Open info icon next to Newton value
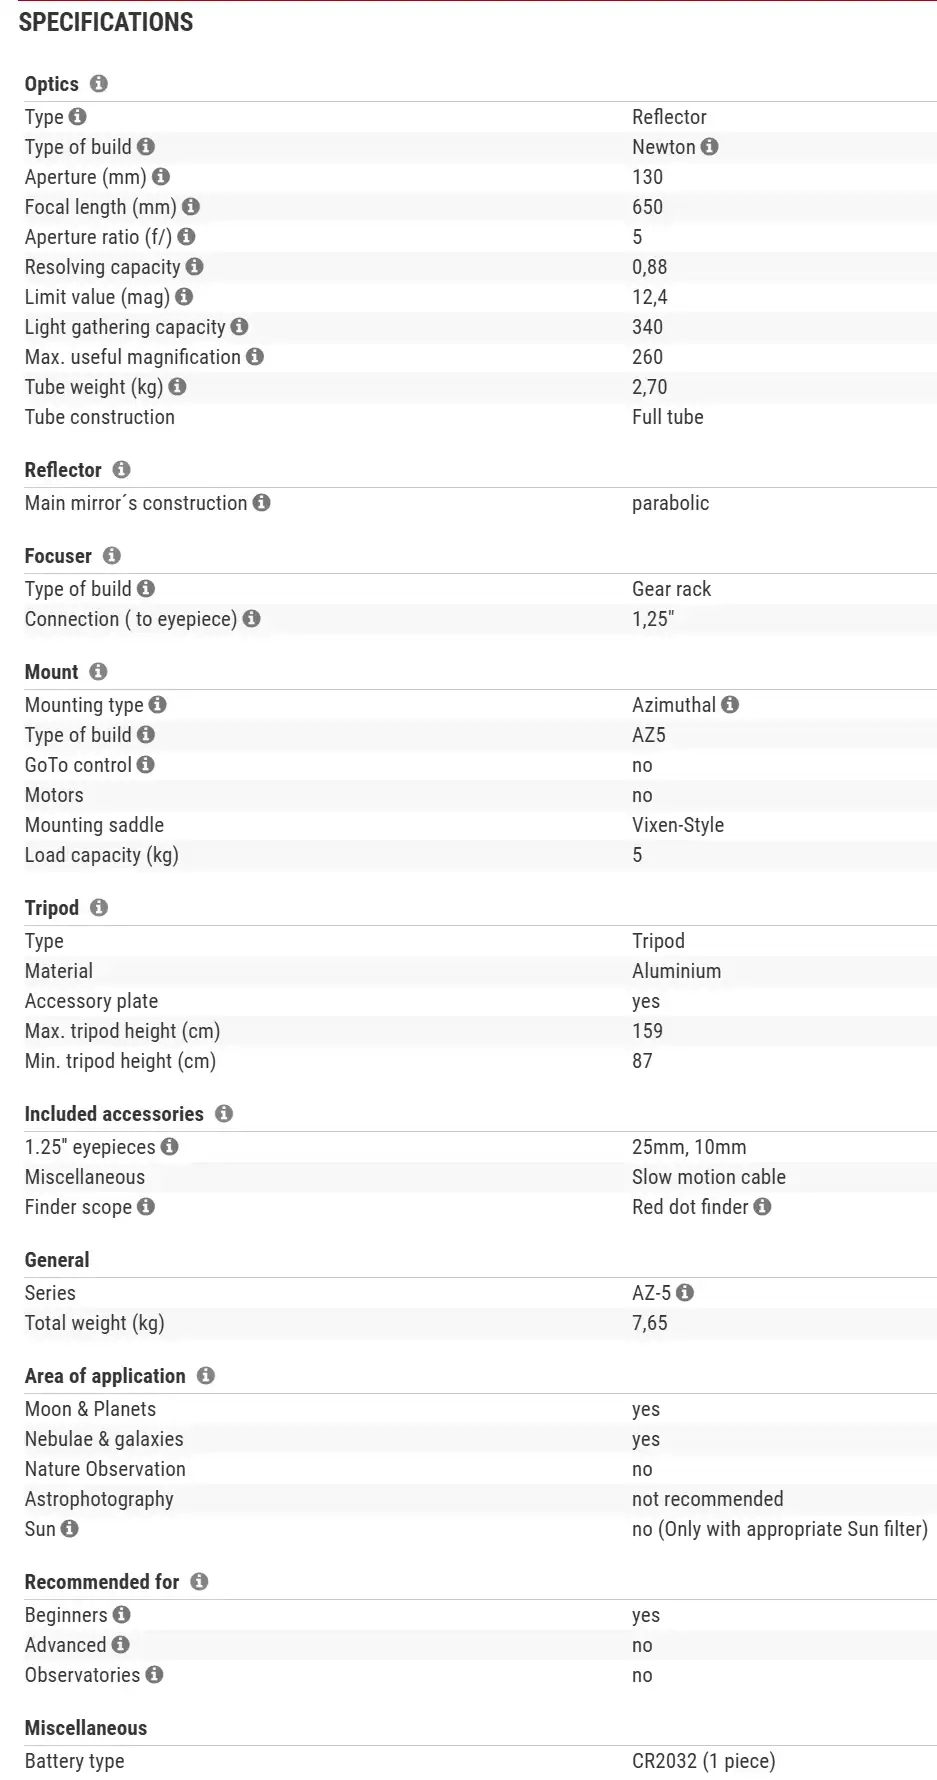This screenshot has width=937, height=1780. click(709, 147)
